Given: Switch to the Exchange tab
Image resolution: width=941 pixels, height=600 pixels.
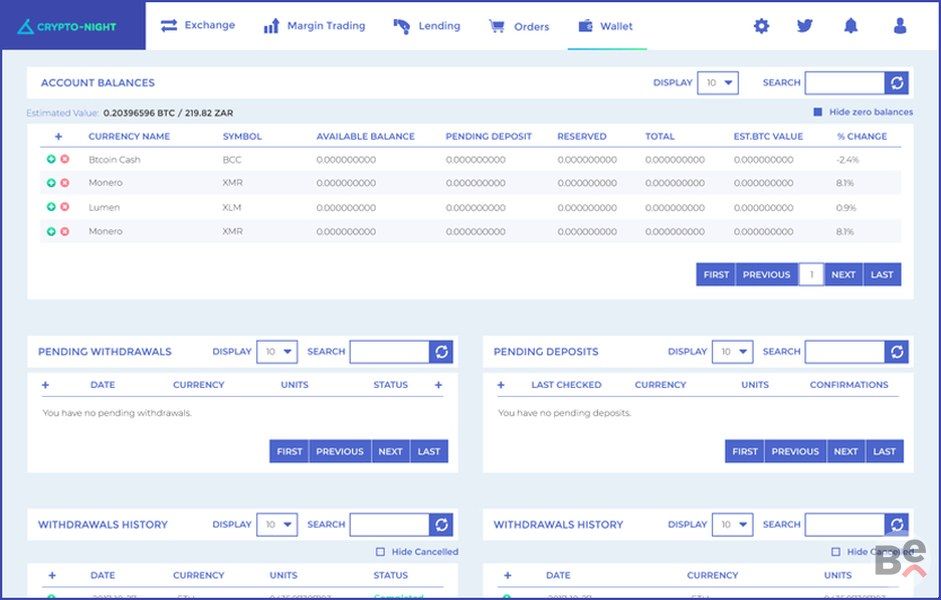Looking at the screenshot, I should coord(198,26).
